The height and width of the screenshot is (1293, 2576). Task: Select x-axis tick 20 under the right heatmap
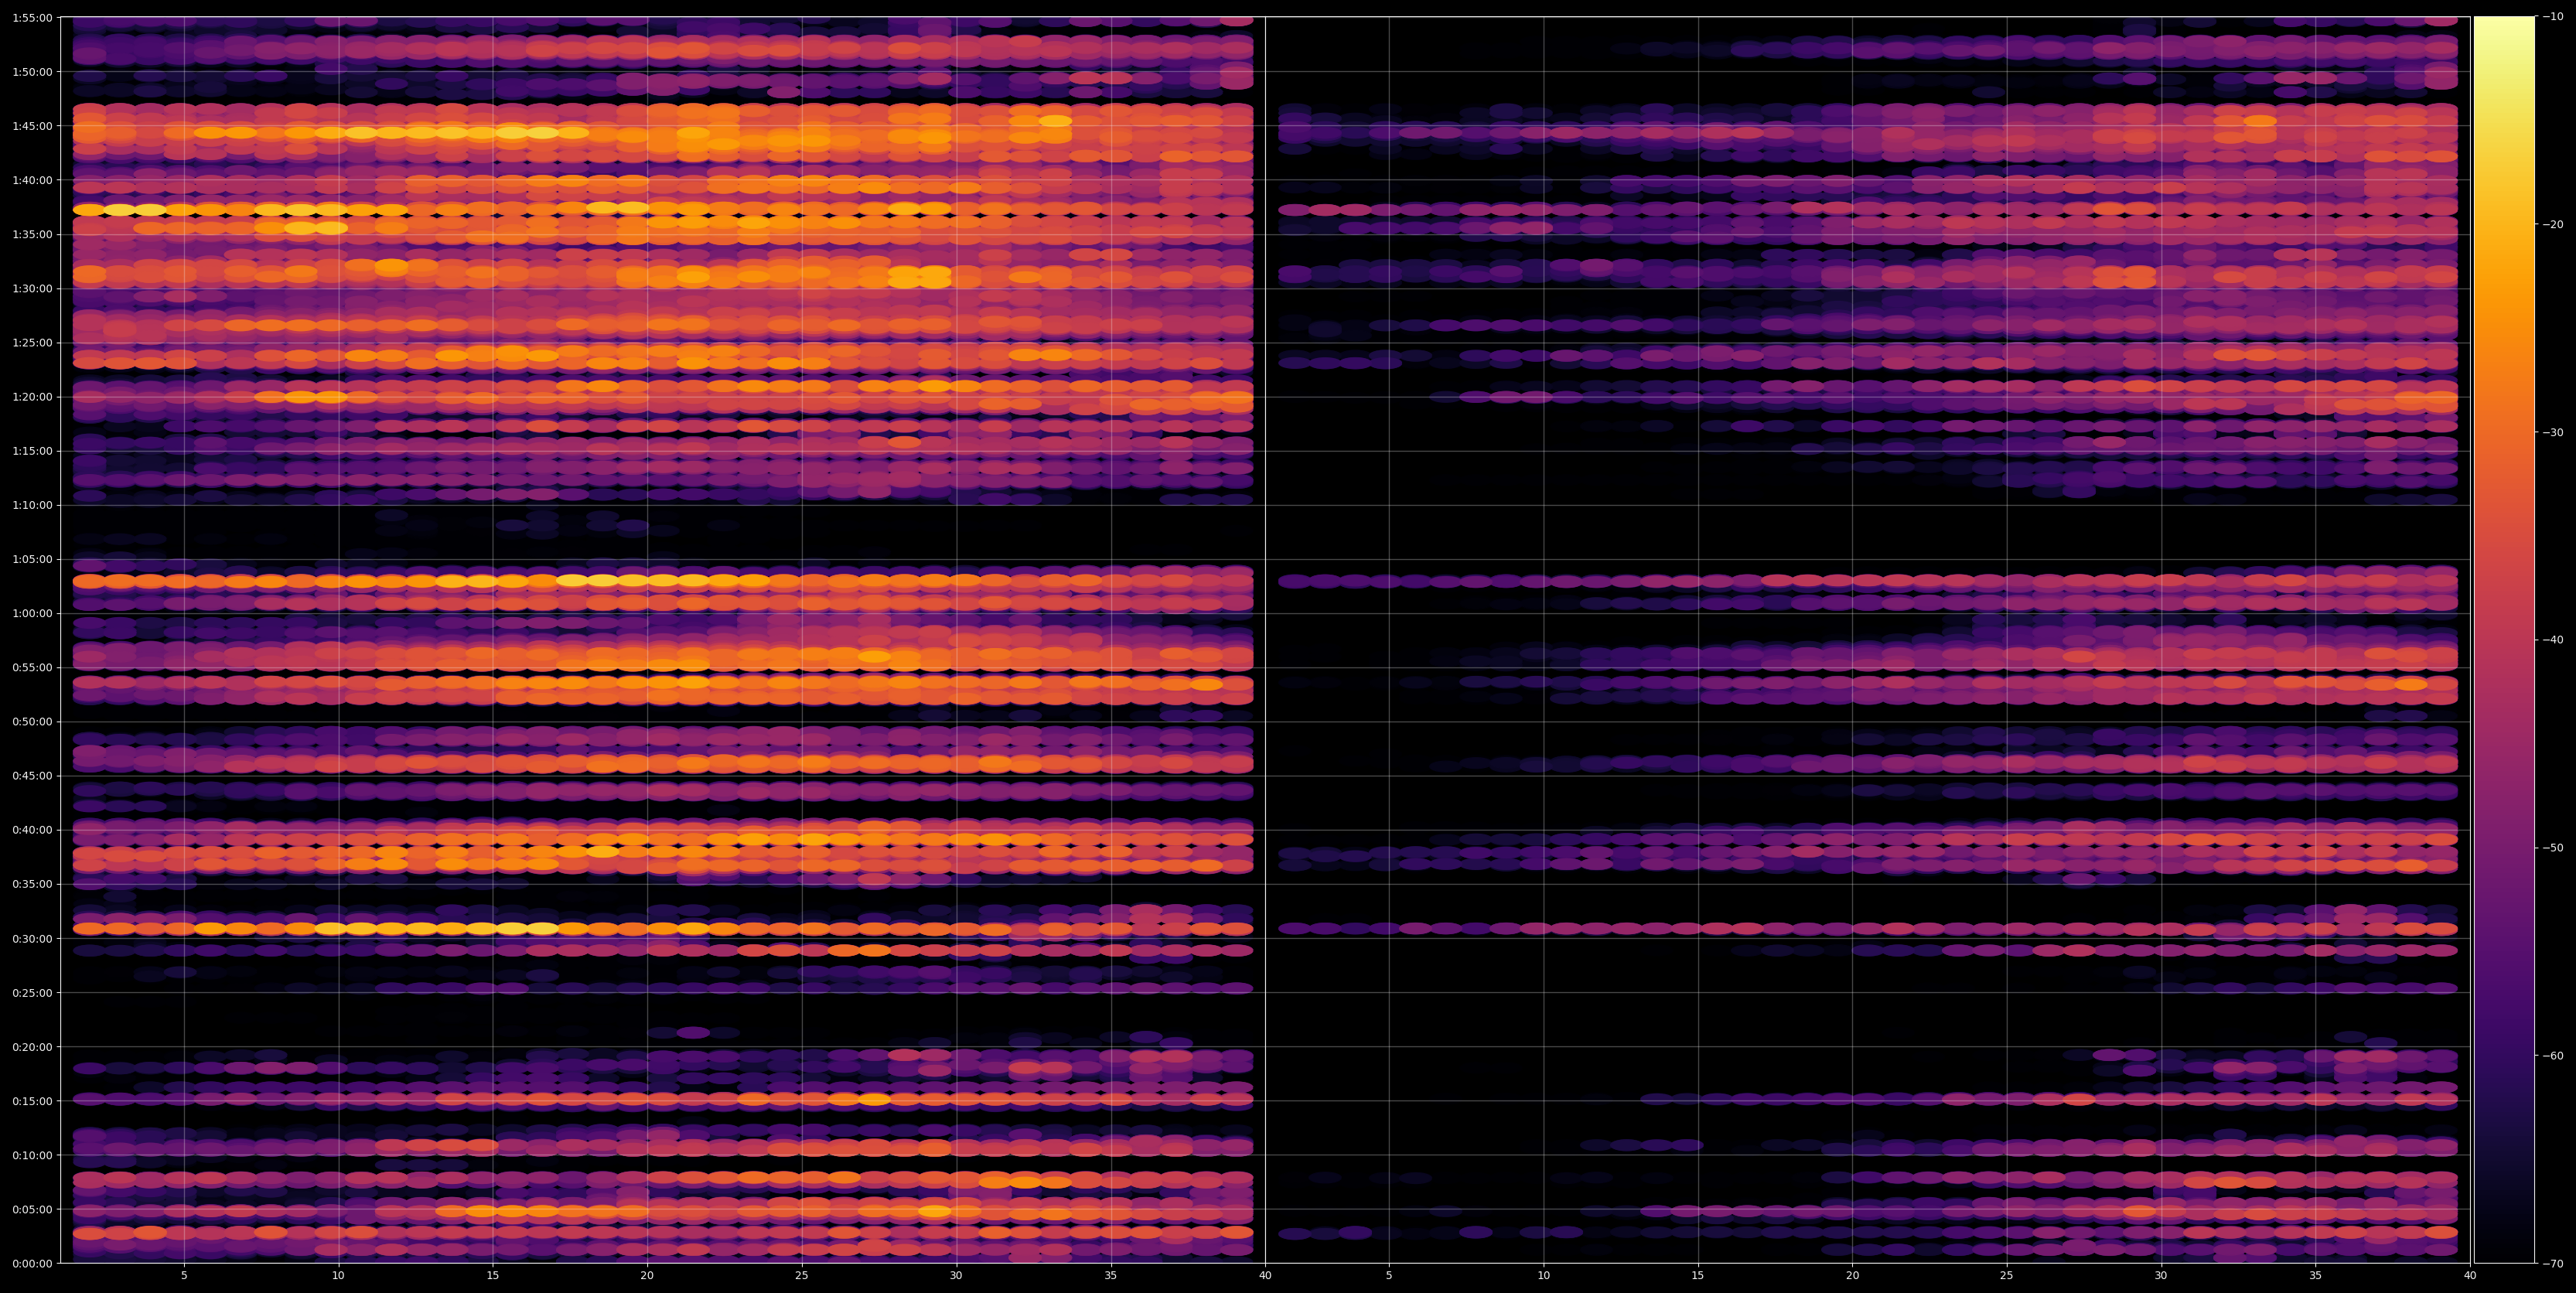coord(1852,1276)
